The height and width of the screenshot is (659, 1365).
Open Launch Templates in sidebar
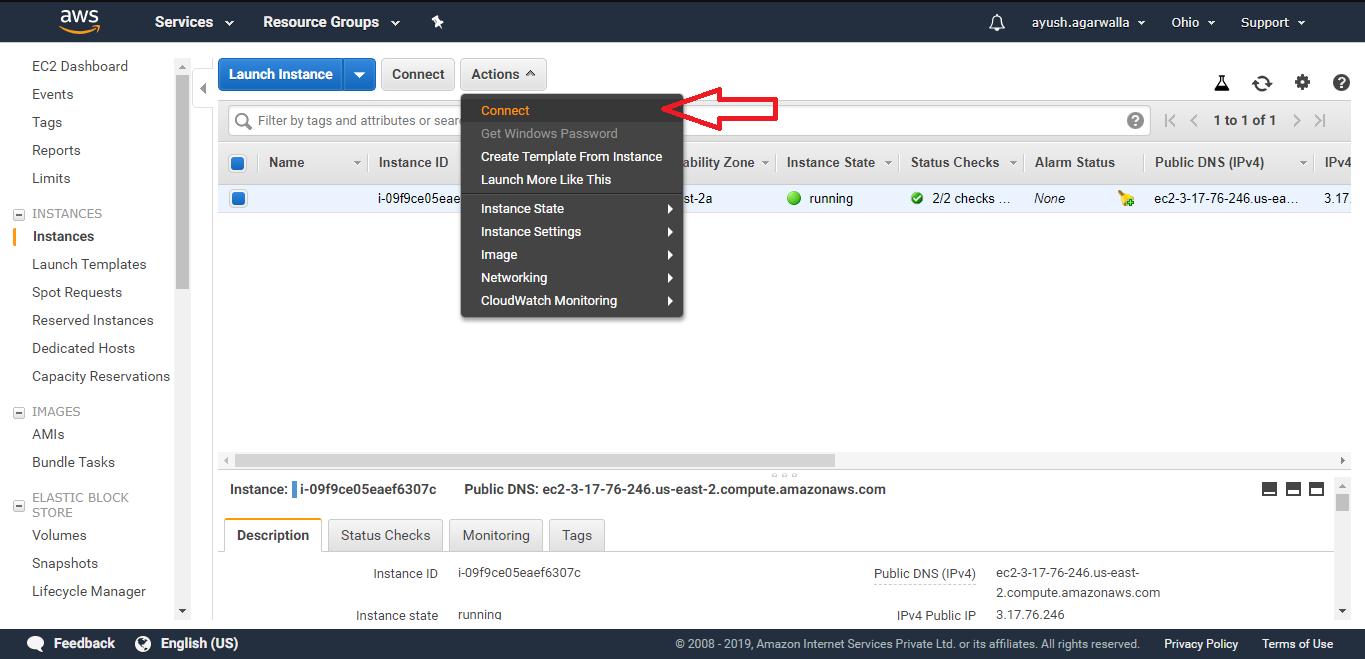click(89, 264)
